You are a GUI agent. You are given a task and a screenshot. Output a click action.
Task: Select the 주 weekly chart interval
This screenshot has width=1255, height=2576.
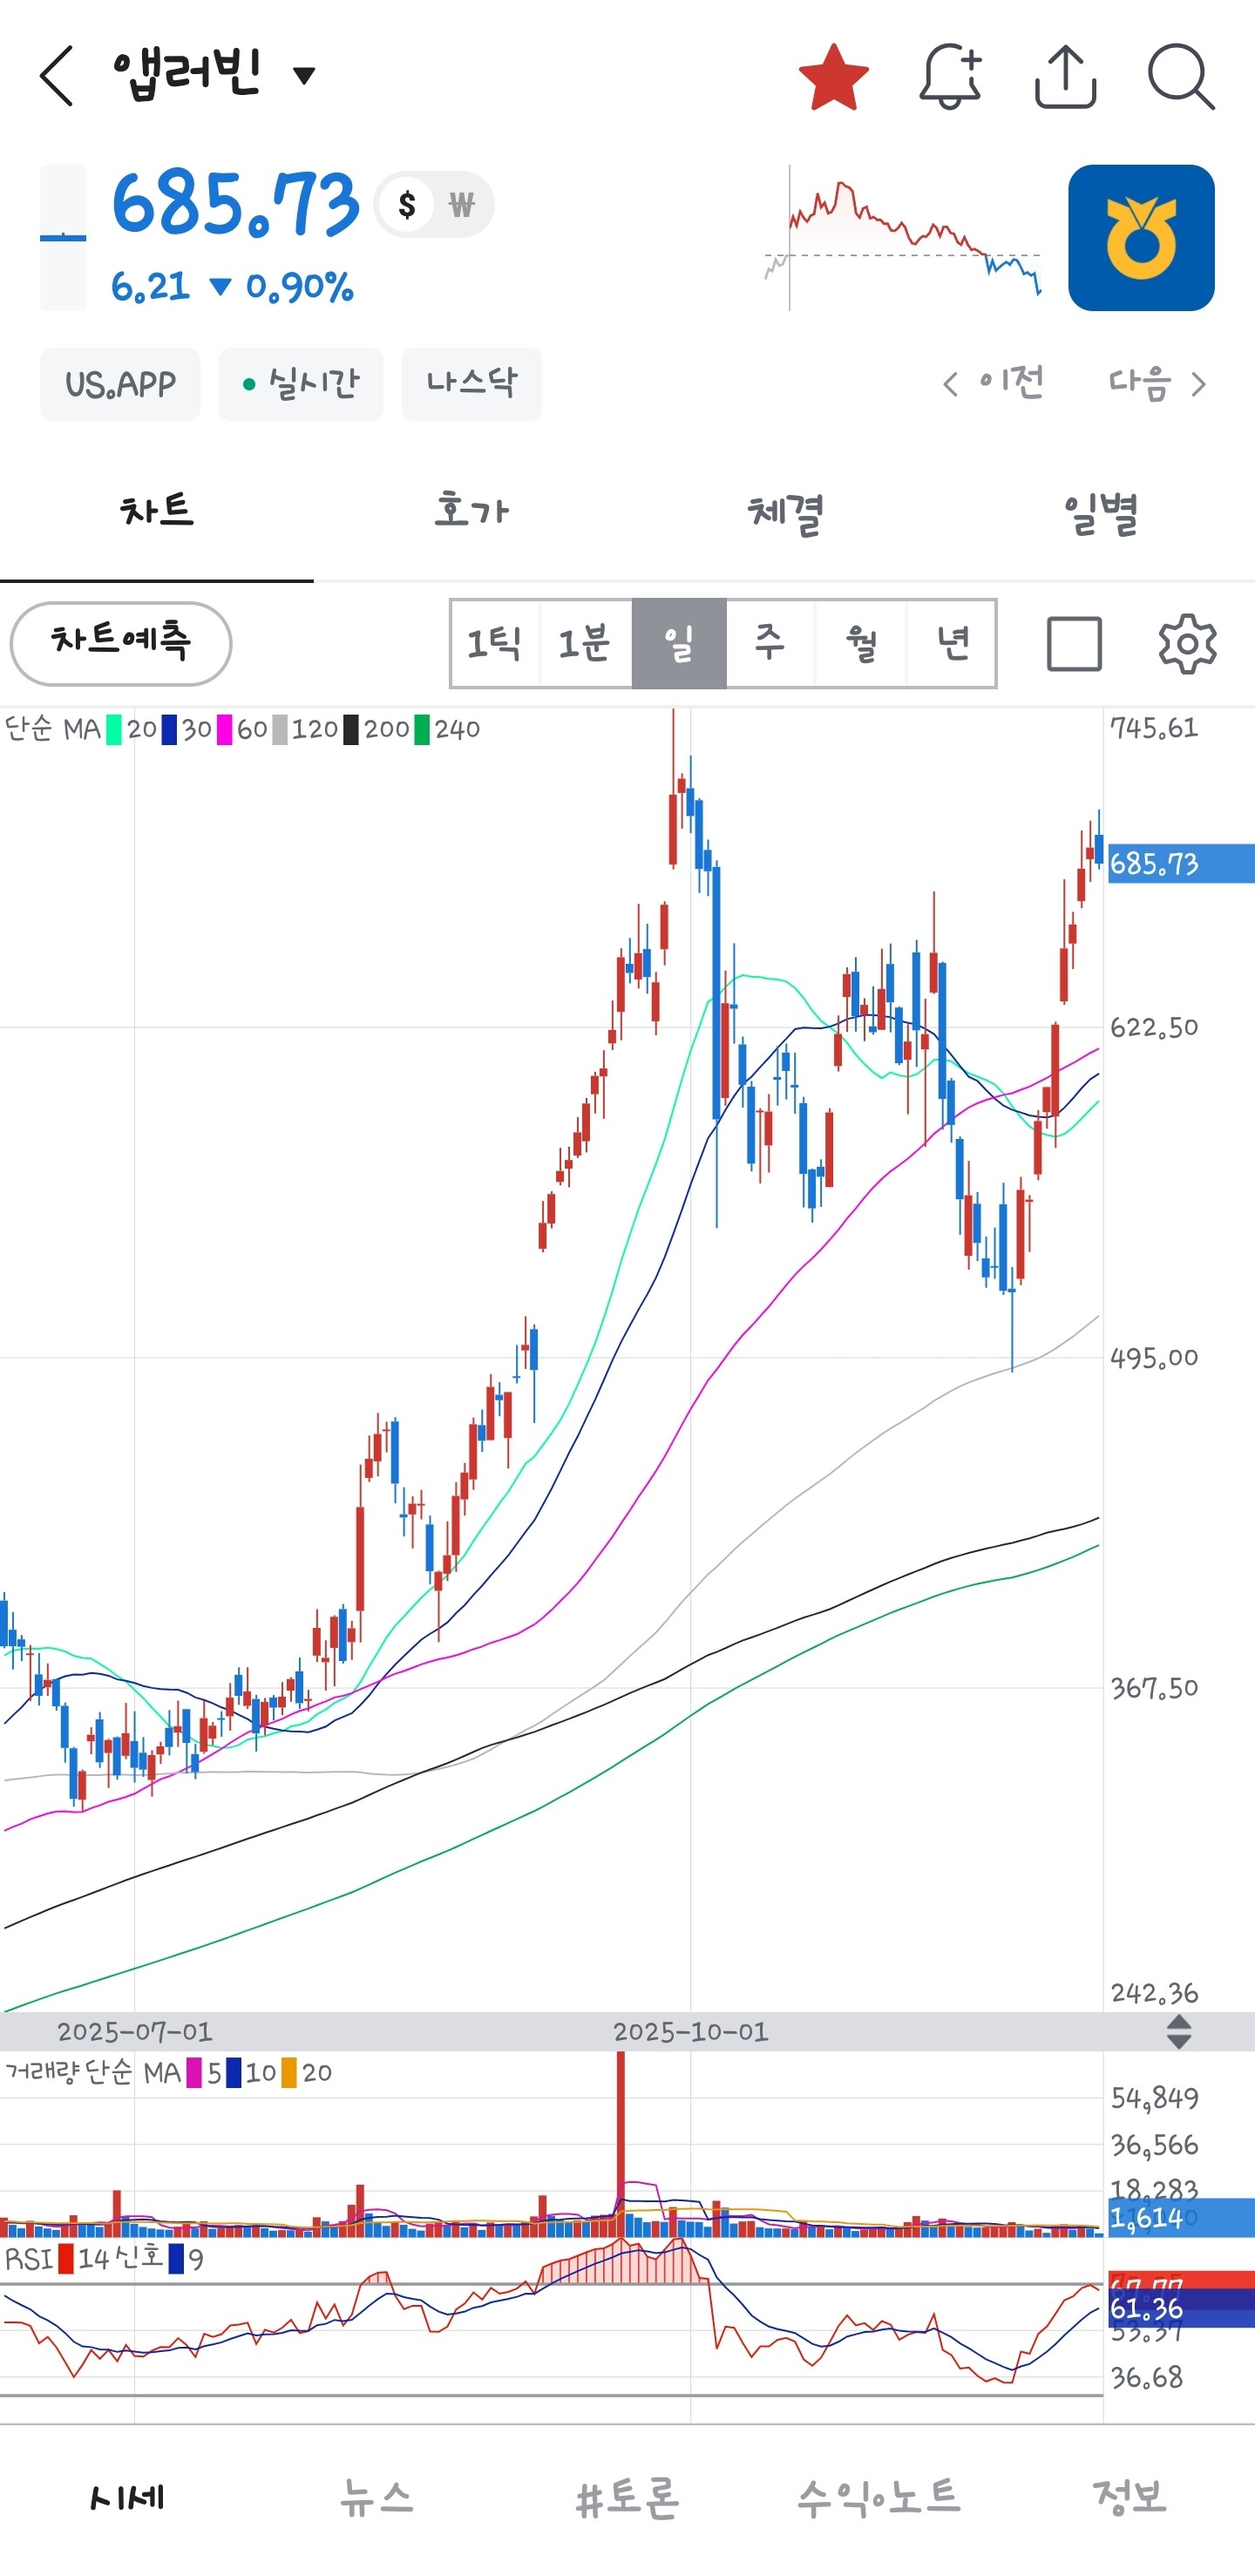[x=770, y=644]
